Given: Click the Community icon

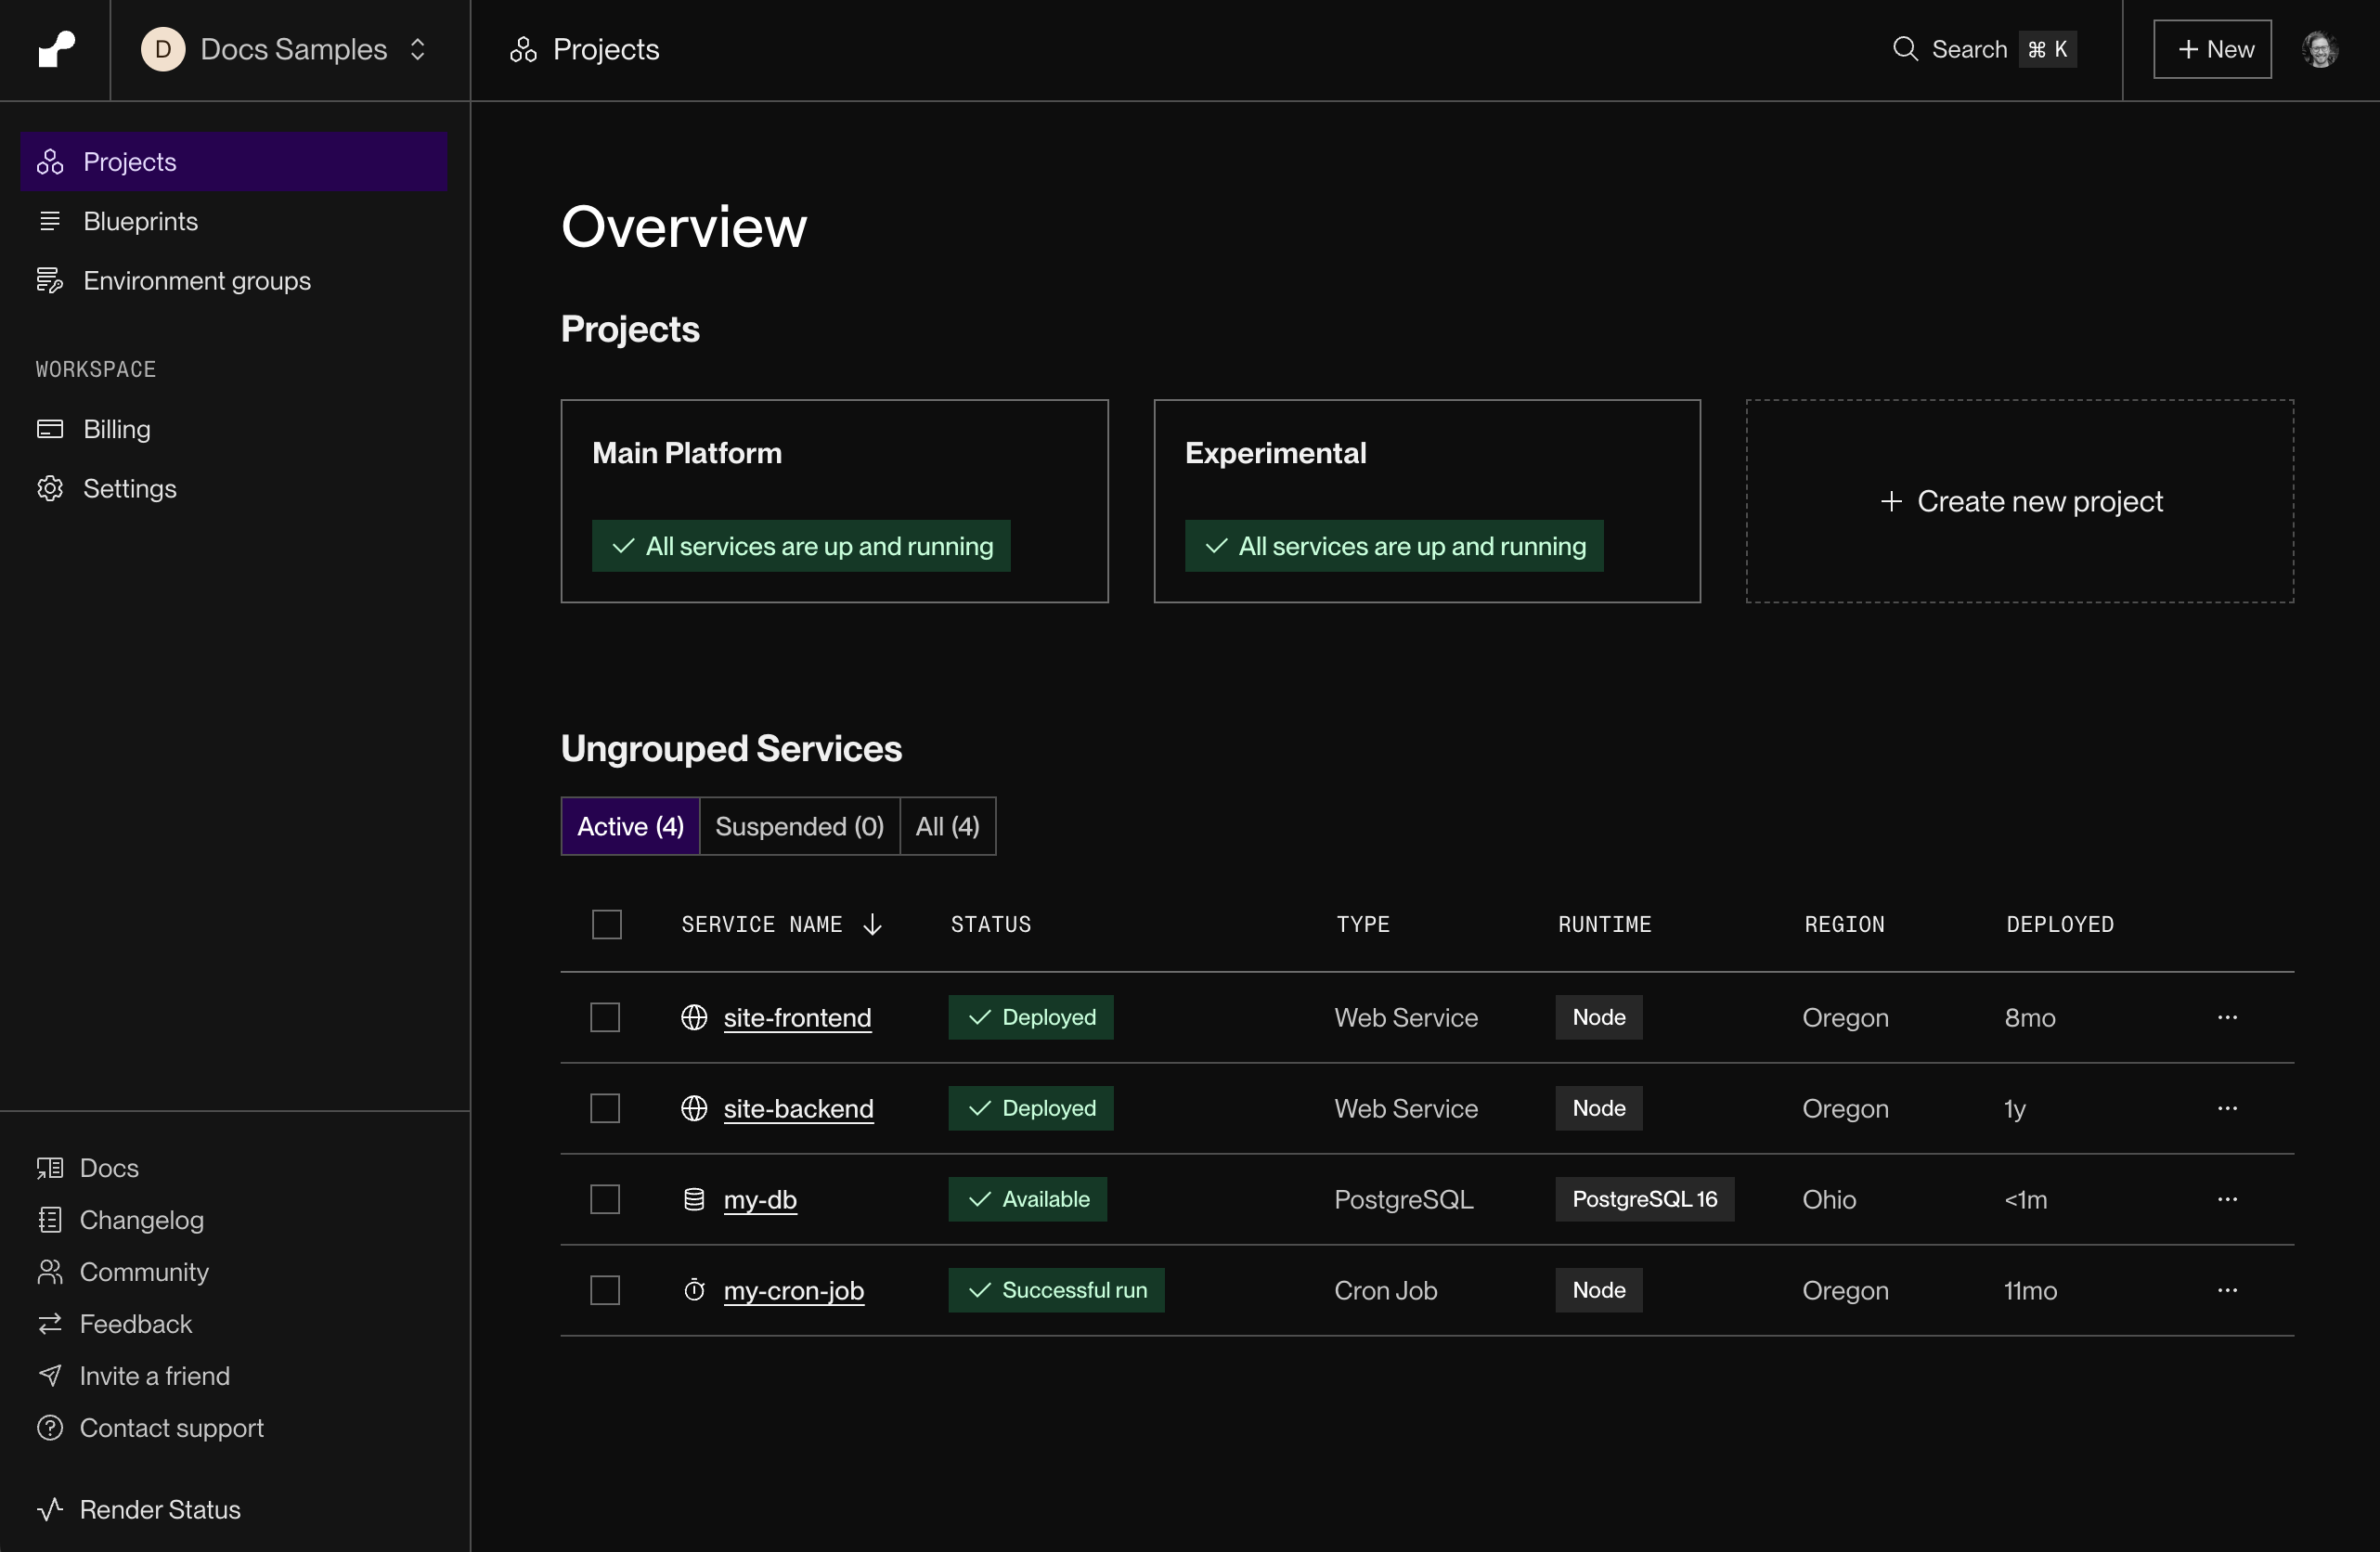Looking at the screenshot, I should tap(51, 1271).
